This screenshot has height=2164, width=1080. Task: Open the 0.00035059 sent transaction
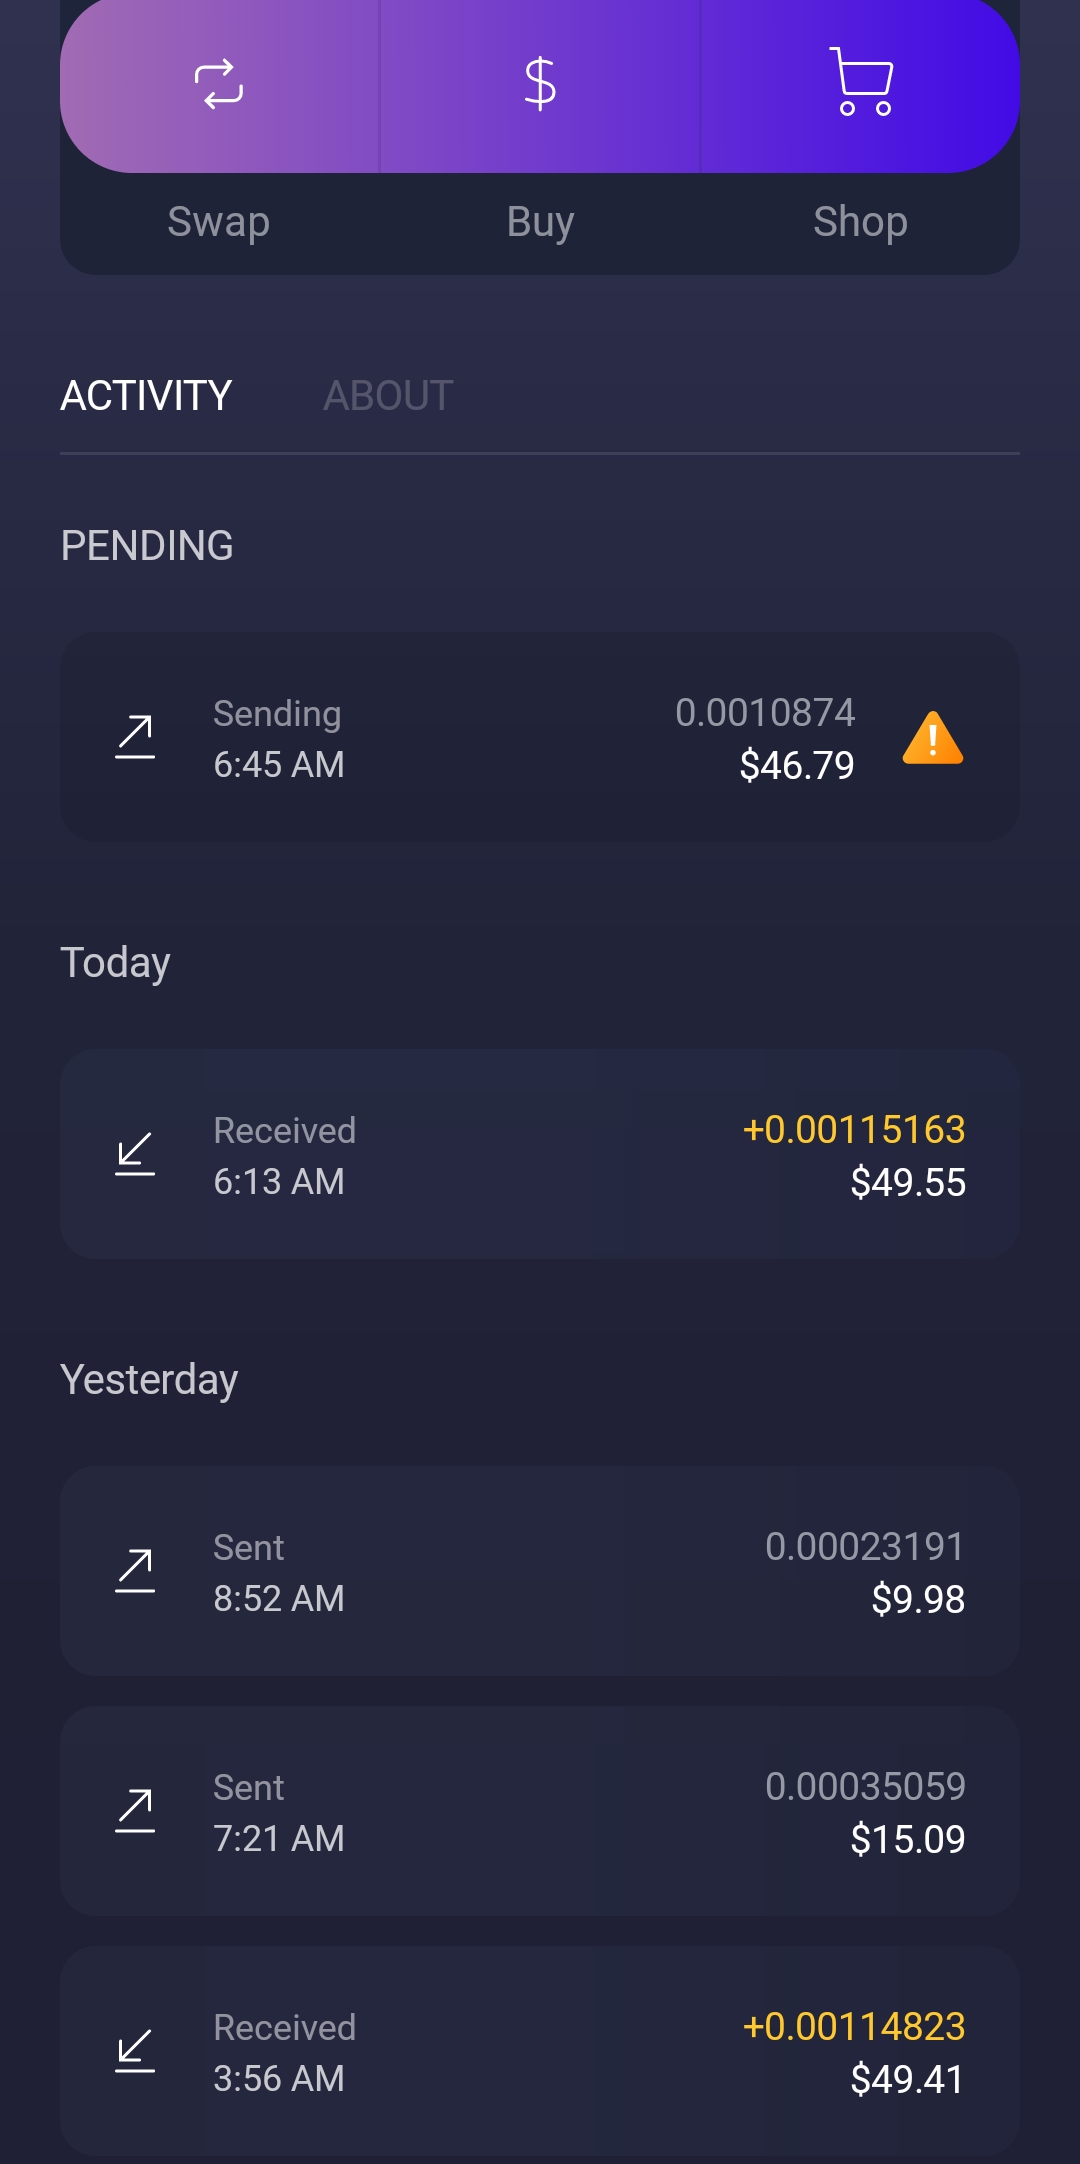540,1812
